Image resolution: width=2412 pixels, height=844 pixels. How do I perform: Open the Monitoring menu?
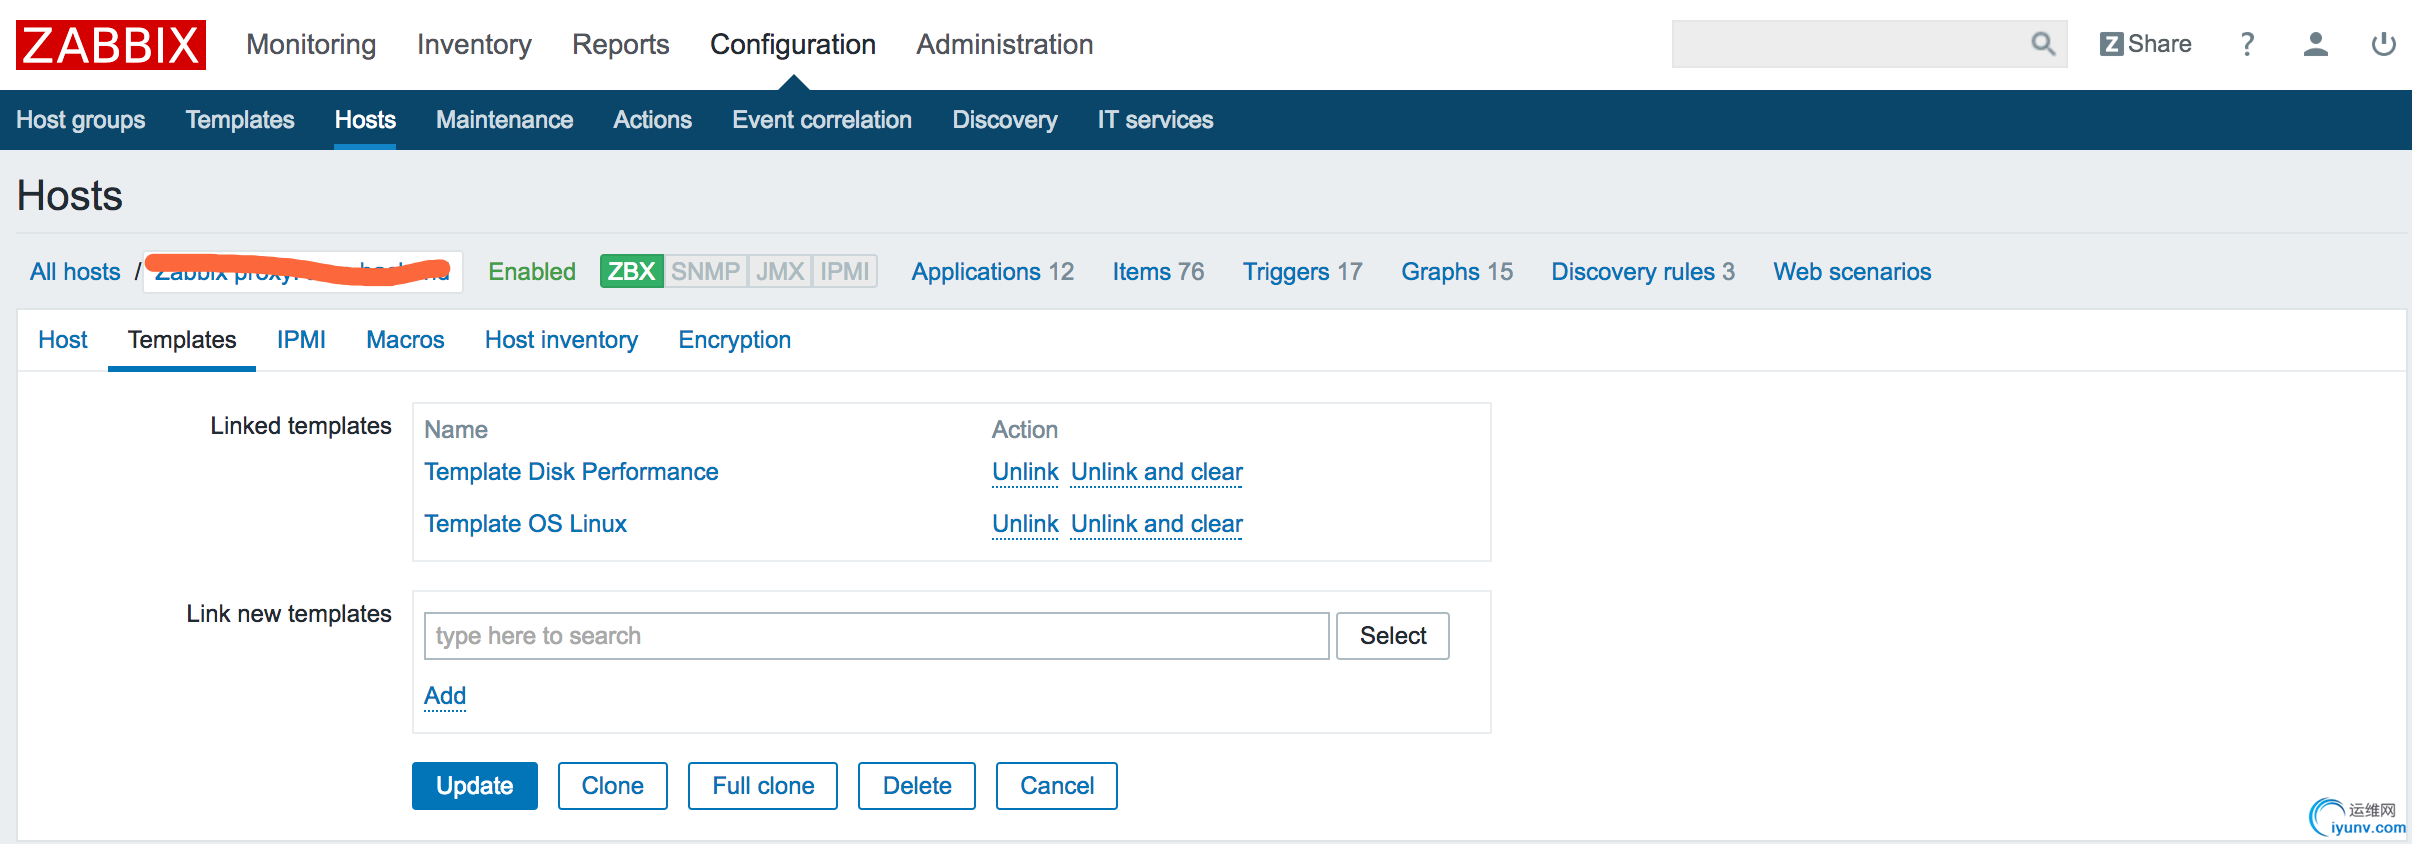[x=311, y=44]
